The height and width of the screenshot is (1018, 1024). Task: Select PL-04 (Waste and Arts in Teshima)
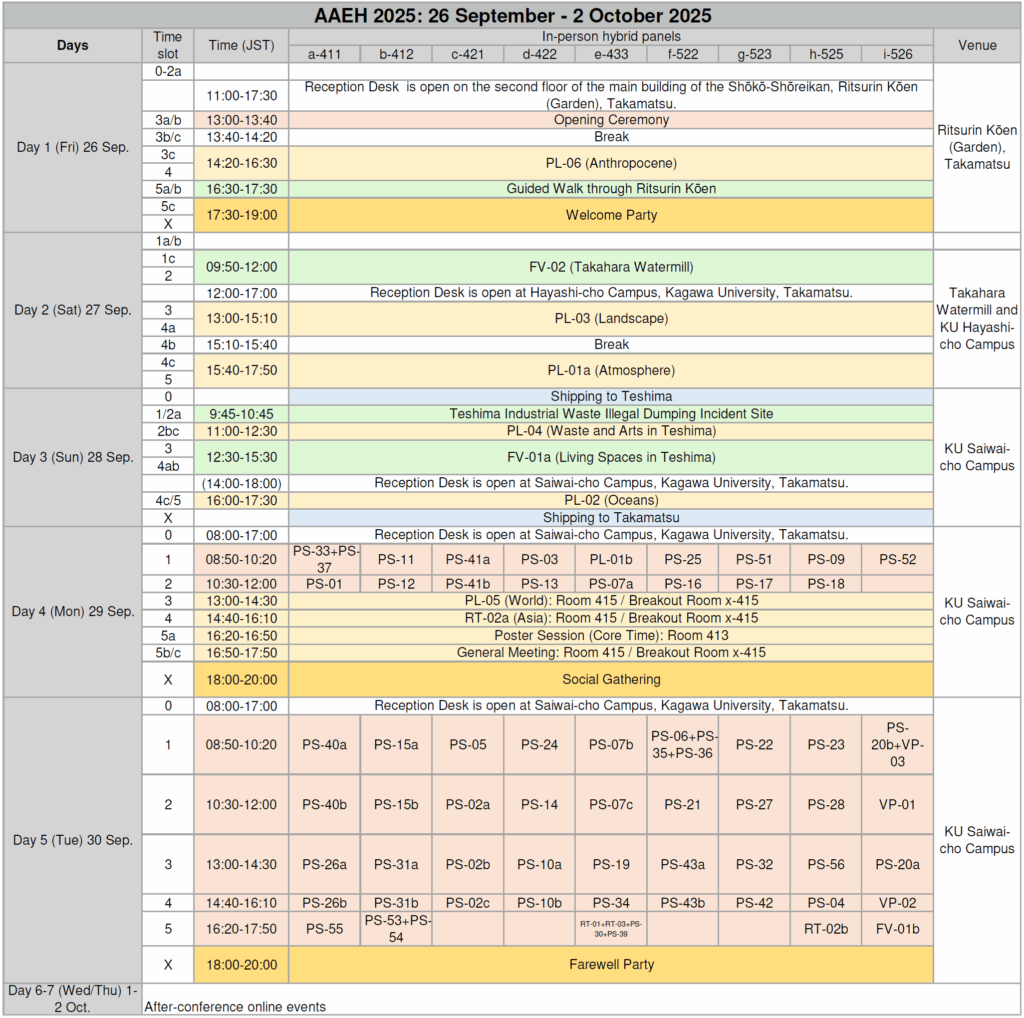point(610,431)
